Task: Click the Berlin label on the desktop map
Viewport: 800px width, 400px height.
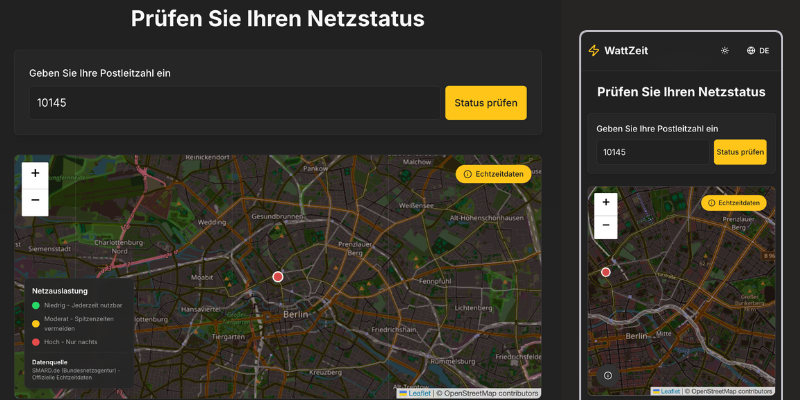Action: 296,314
